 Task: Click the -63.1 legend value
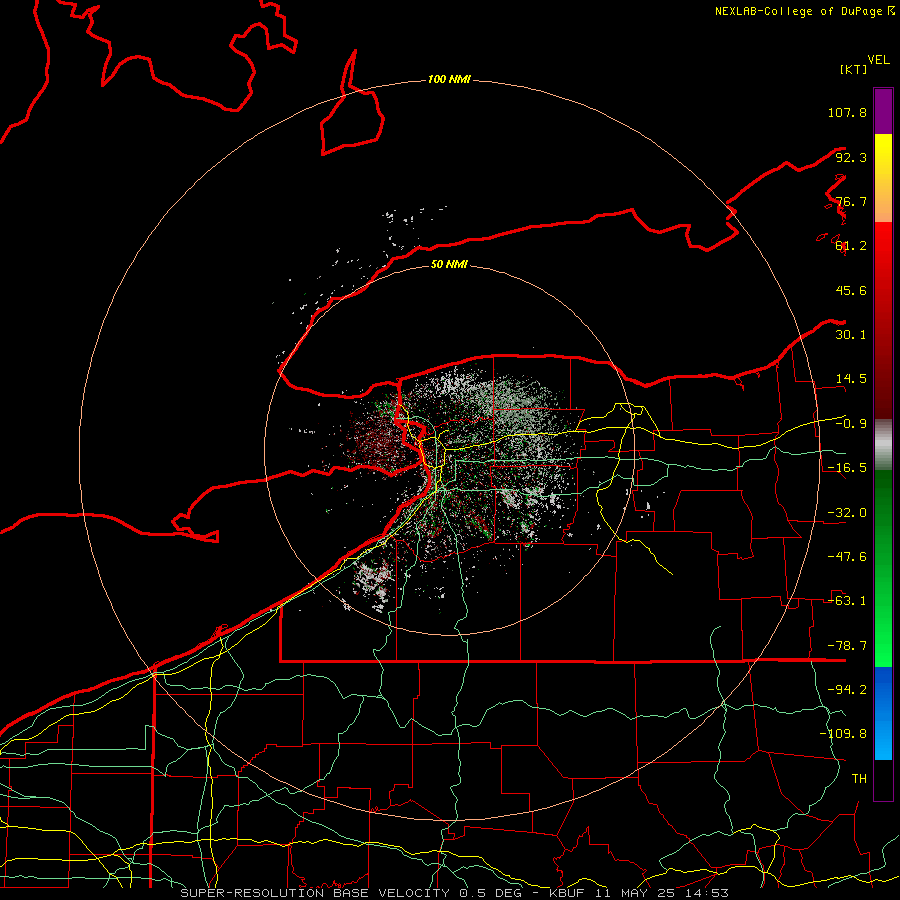coord(847,601)
